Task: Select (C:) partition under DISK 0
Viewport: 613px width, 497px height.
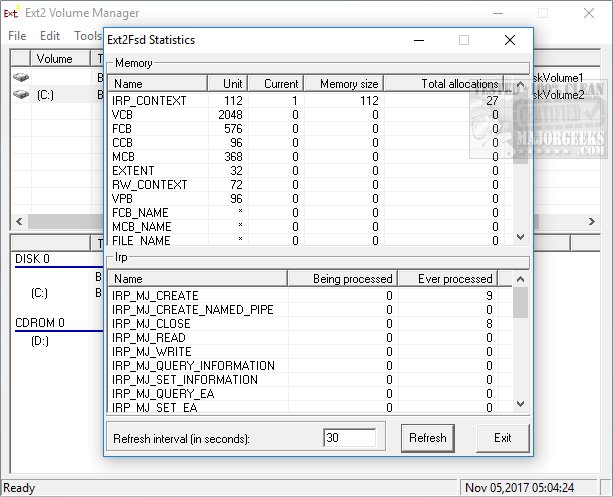Action: 39,293
